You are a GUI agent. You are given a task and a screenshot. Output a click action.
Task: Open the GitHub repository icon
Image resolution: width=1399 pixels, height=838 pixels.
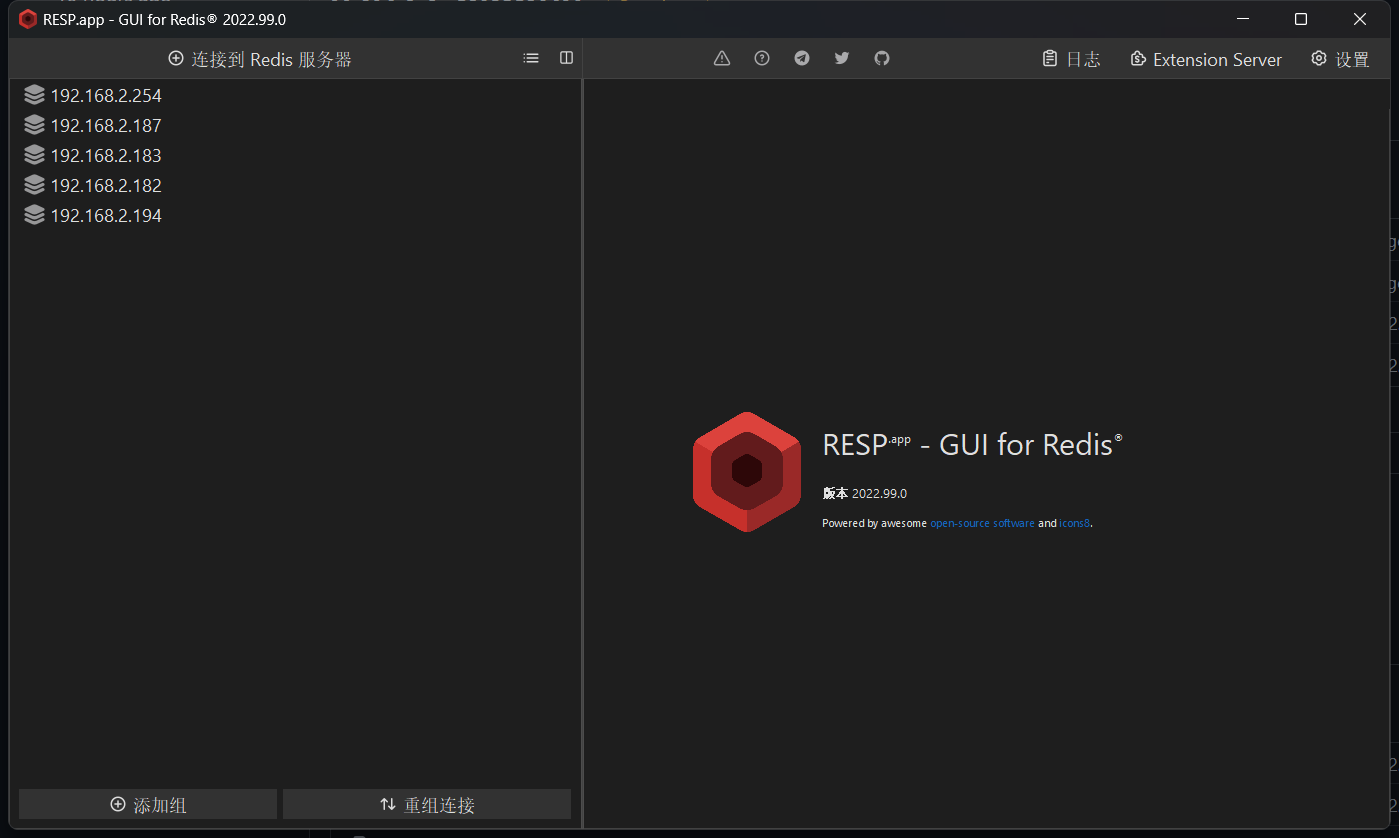[882, 59]
